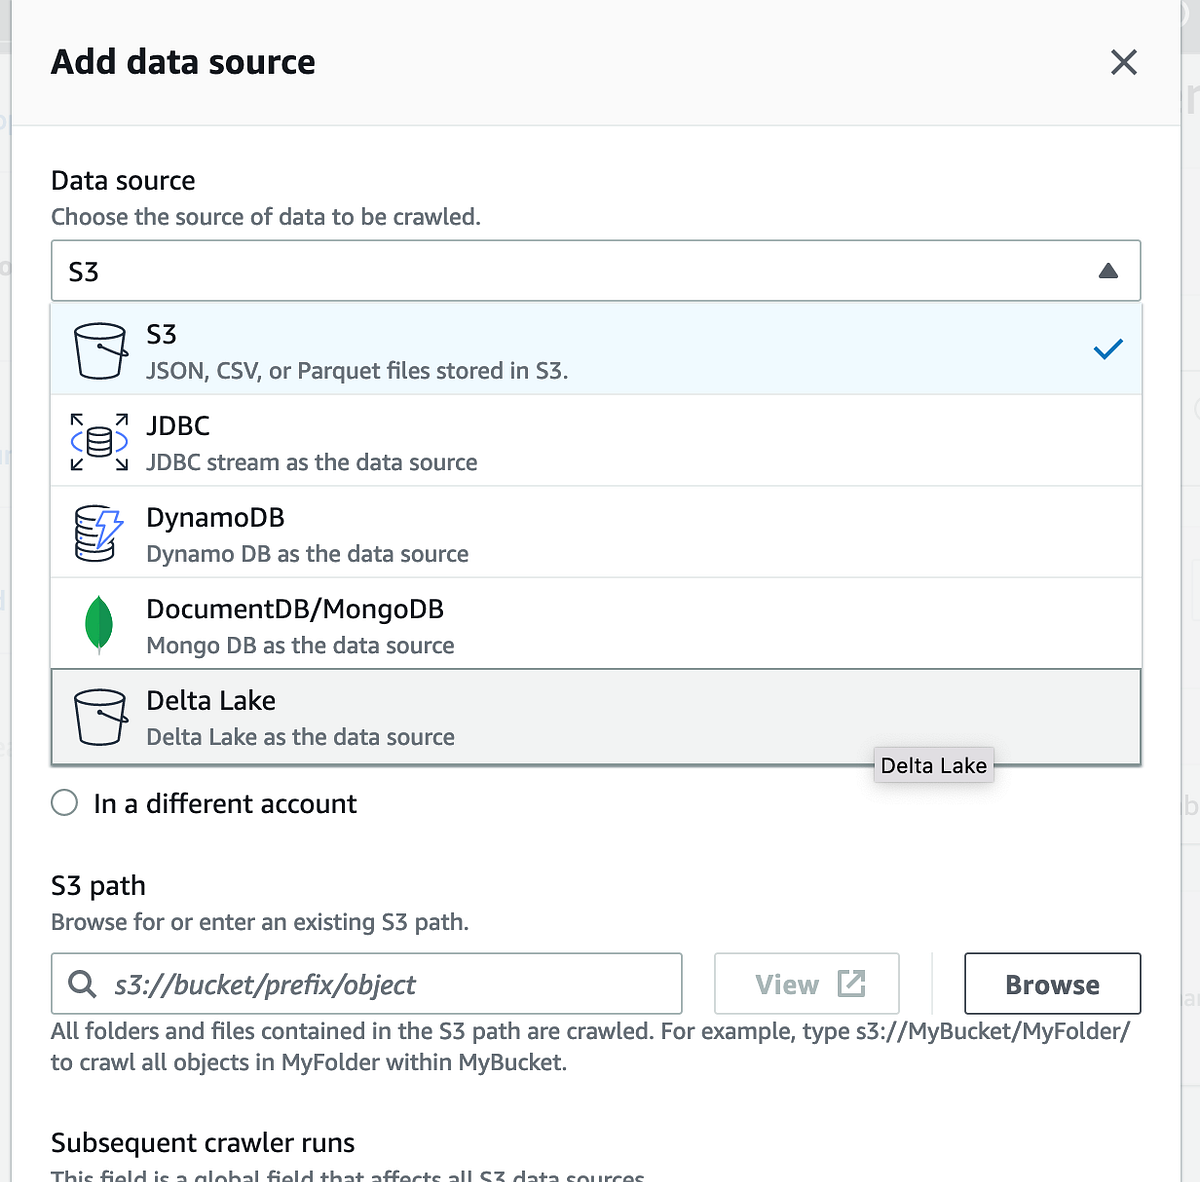The image size is (1200, 1182).
Task: Click the Delta Lake tooltip label
Action: point(933,765)
